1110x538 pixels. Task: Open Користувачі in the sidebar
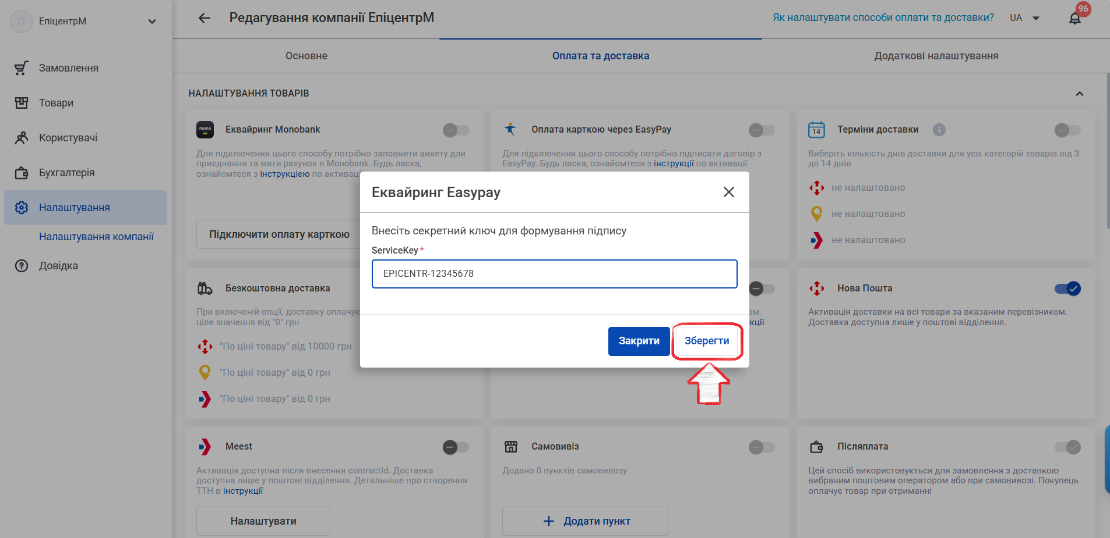(85, 137)
